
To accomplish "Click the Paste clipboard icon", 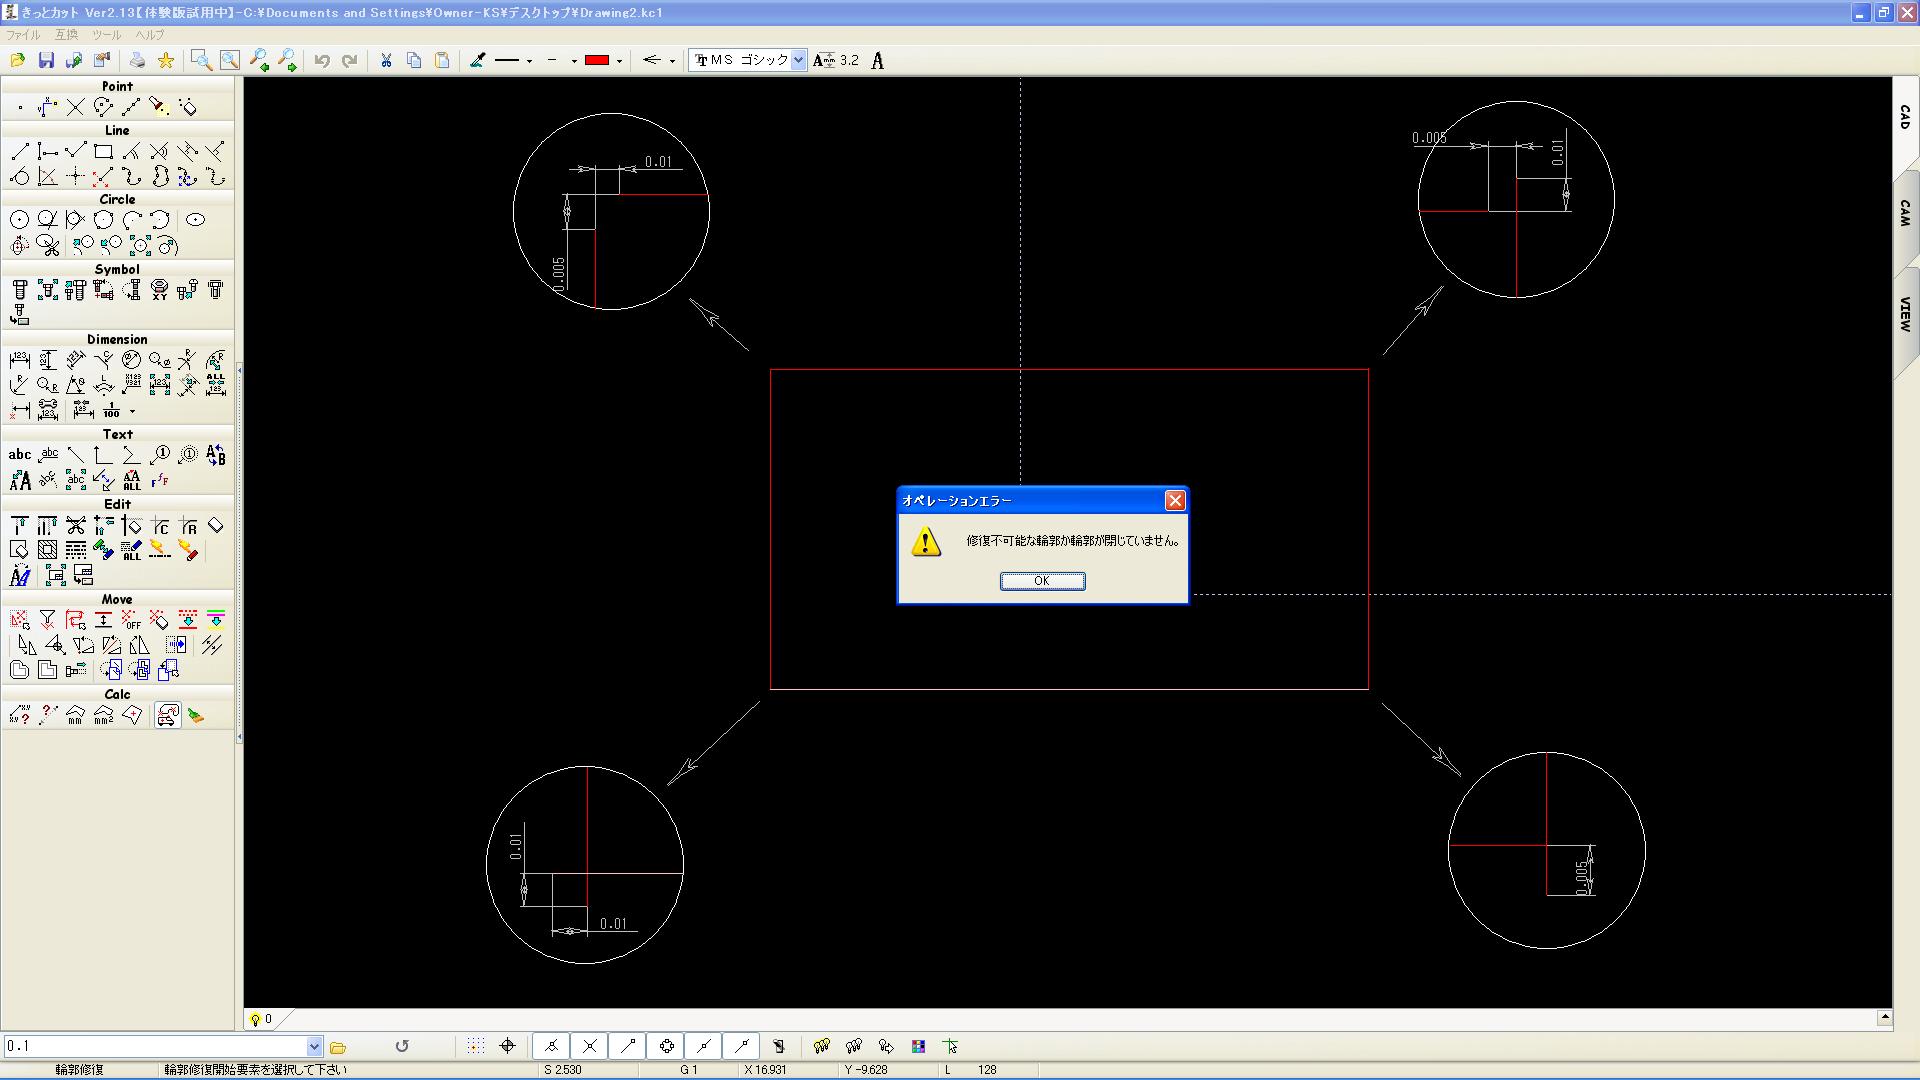I will pos(442,61).
